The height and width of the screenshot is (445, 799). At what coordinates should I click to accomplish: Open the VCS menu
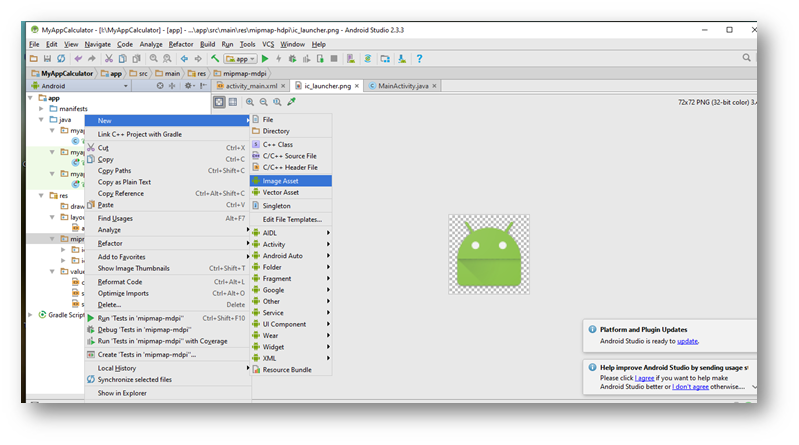click(268, 44)
